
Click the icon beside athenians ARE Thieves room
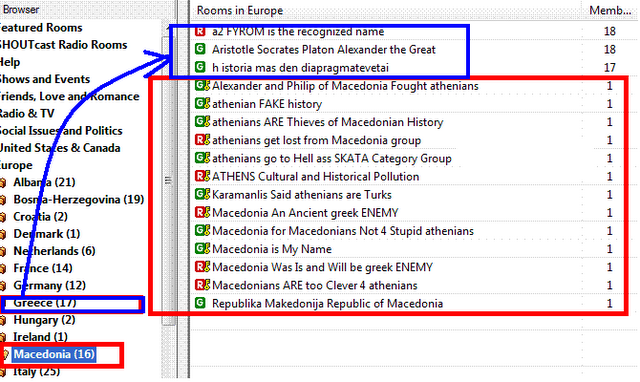pos(202,122)
